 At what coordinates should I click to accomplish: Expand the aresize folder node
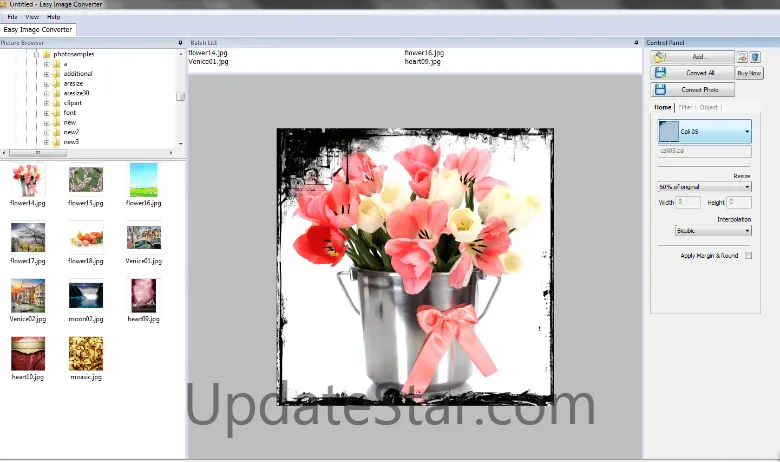(46, 84)
